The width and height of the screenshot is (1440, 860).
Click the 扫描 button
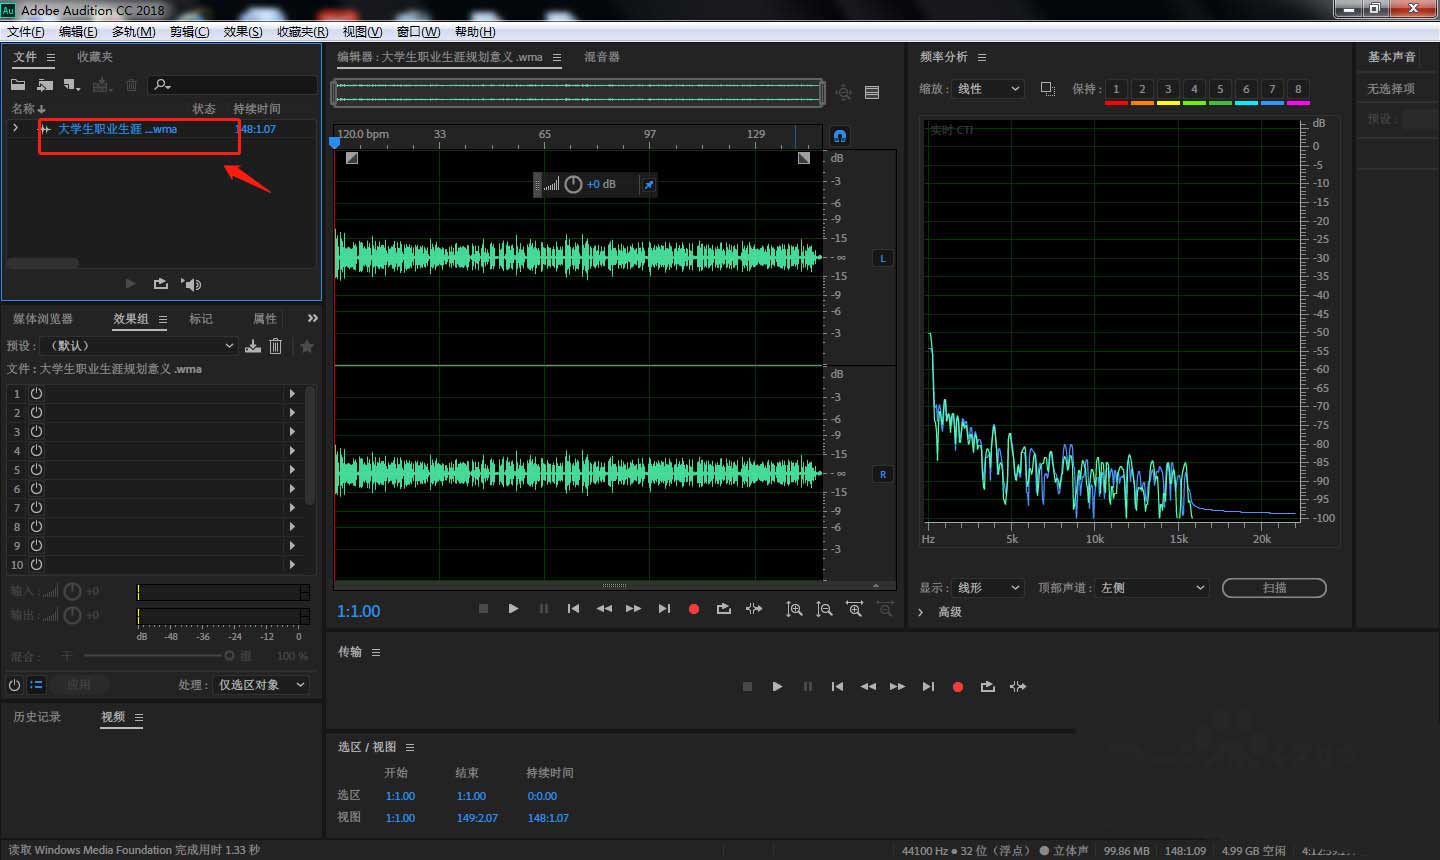click(1274, 588)
